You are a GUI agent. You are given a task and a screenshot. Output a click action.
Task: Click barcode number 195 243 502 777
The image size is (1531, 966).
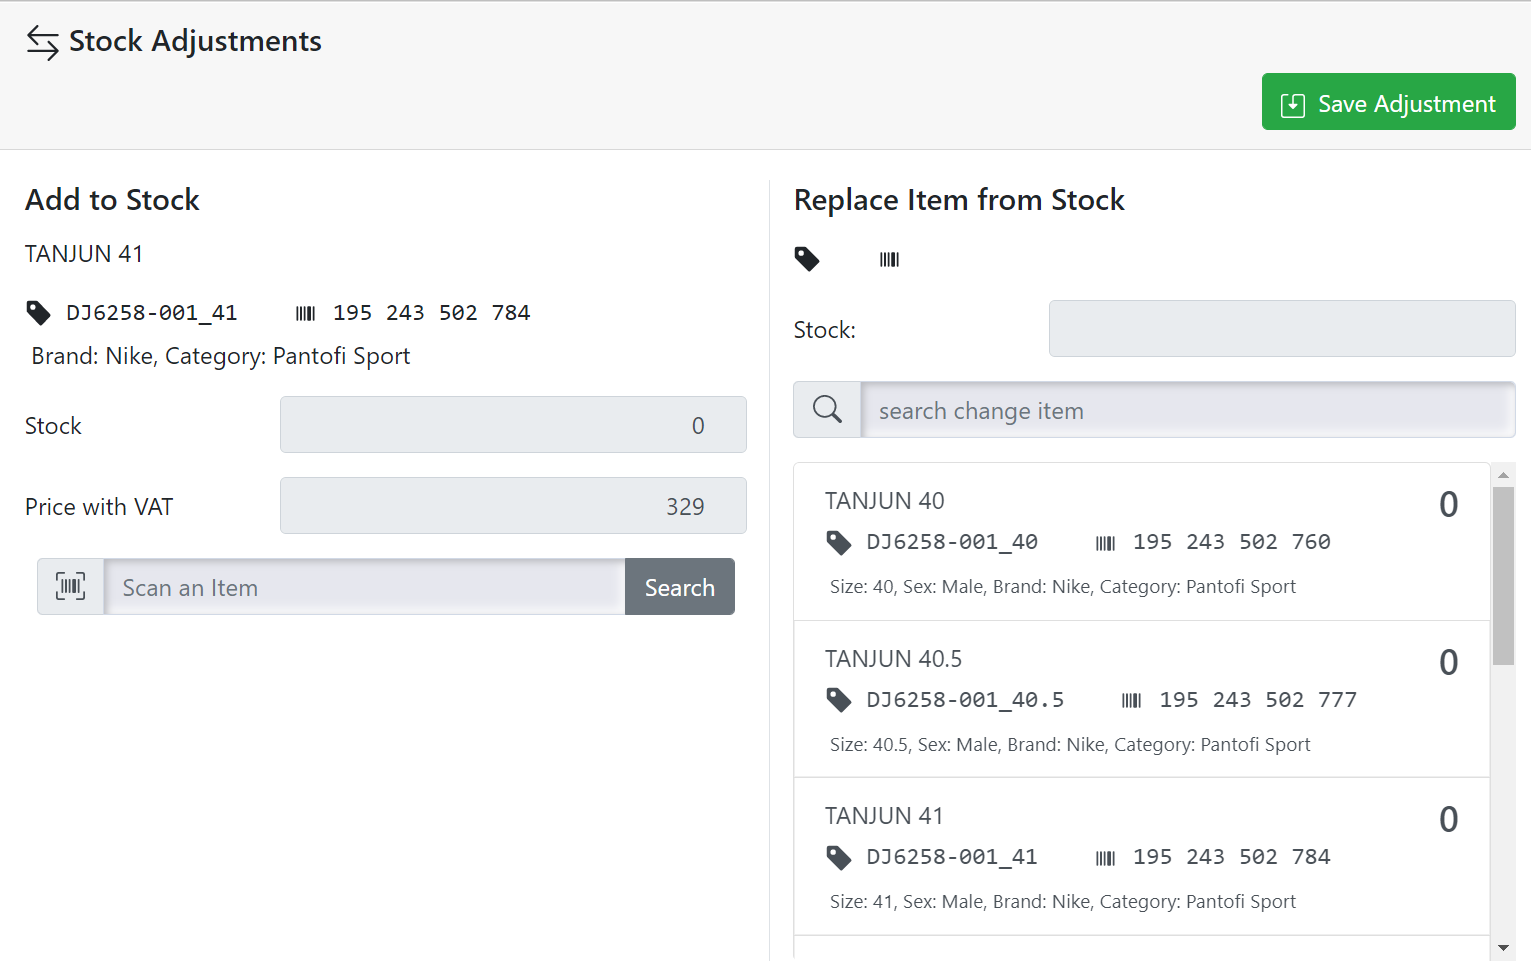click(1258, 700)
